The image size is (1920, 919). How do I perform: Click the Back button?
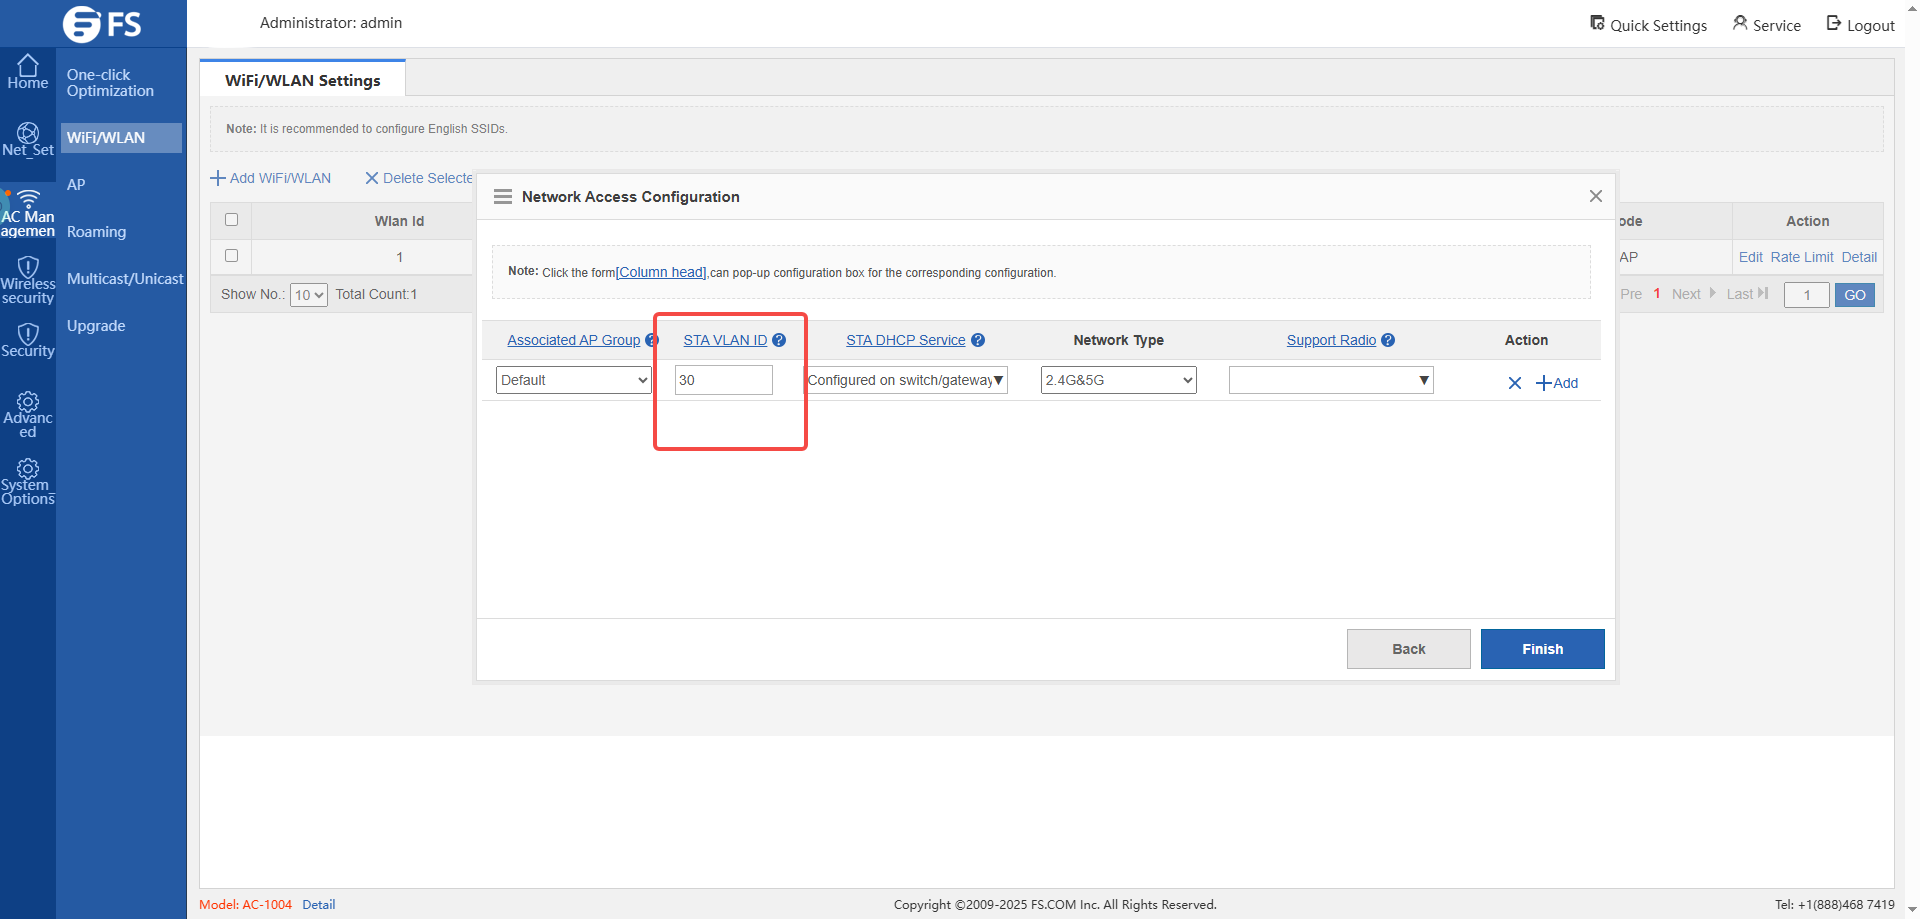point(1408,649)
